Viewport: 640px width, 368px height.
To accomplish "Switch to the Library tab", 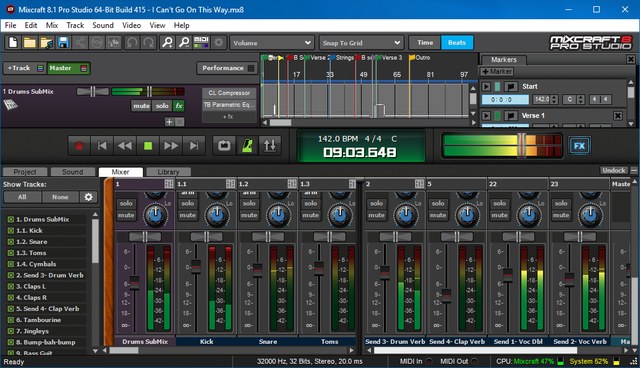I will tap(168, 172).
